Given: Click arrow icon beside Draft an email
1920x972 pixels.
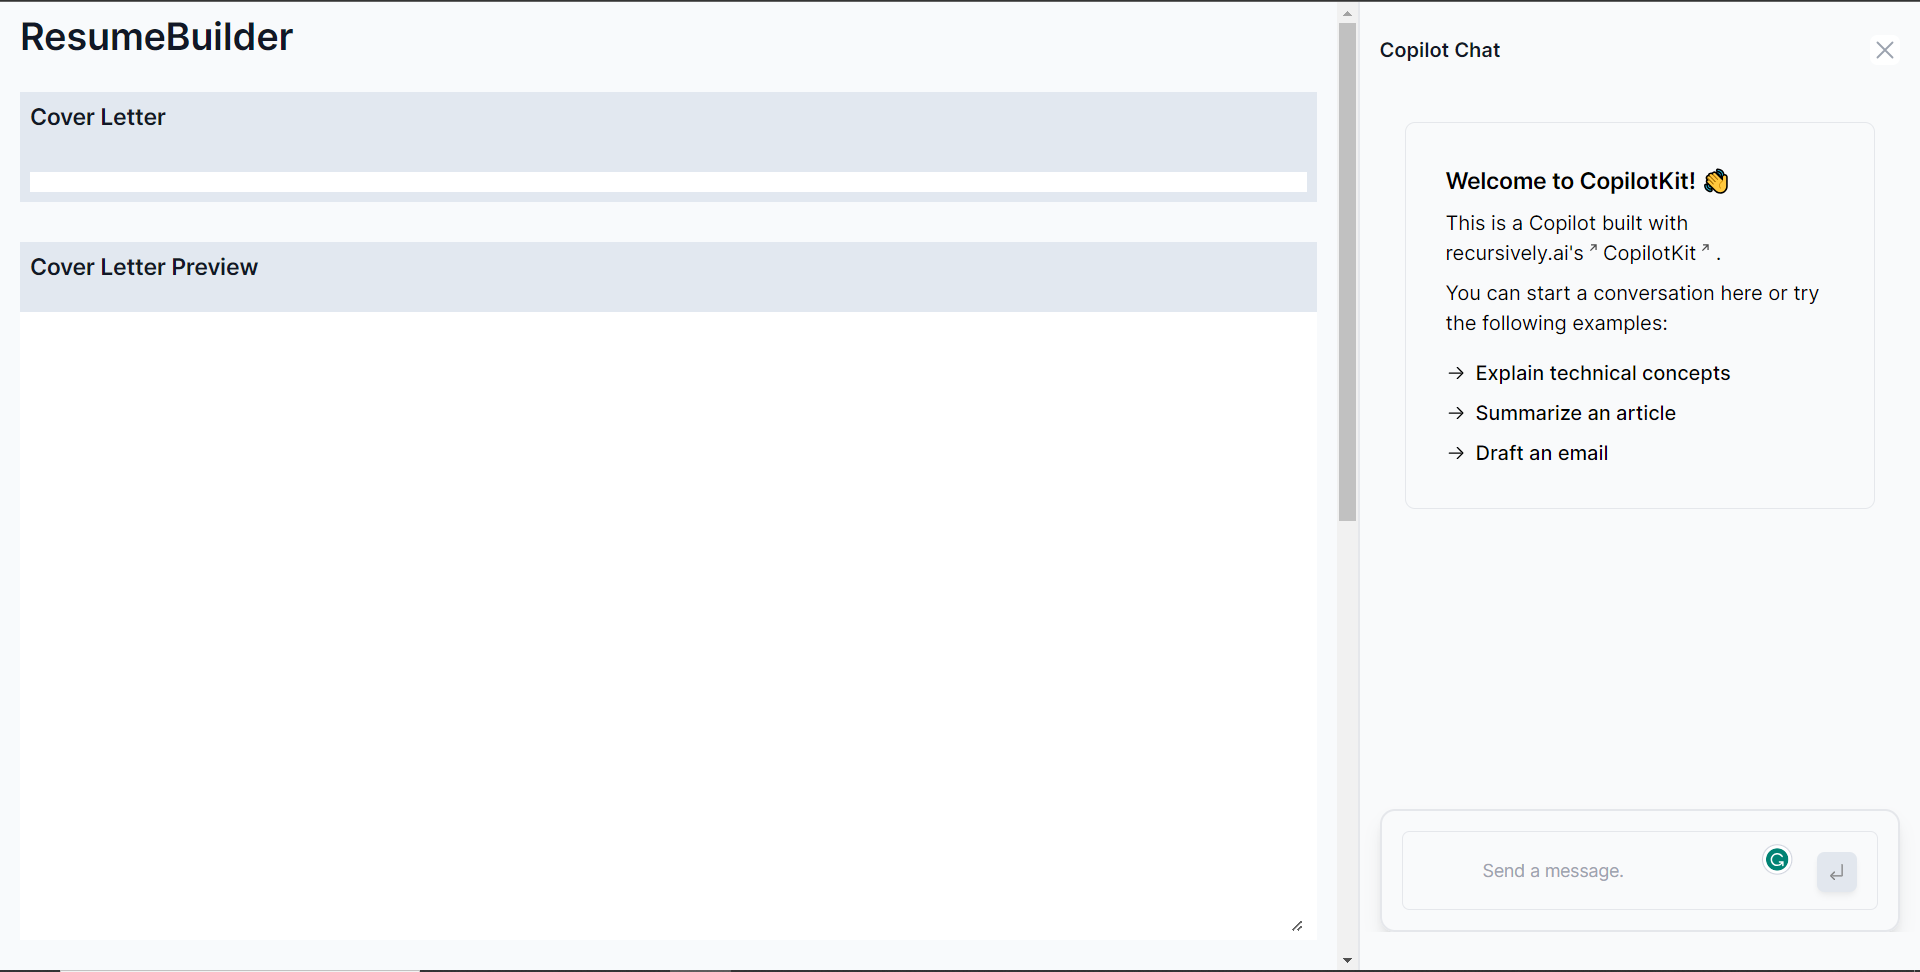Looking at the screenshot, I should (x=1456, y=453).
